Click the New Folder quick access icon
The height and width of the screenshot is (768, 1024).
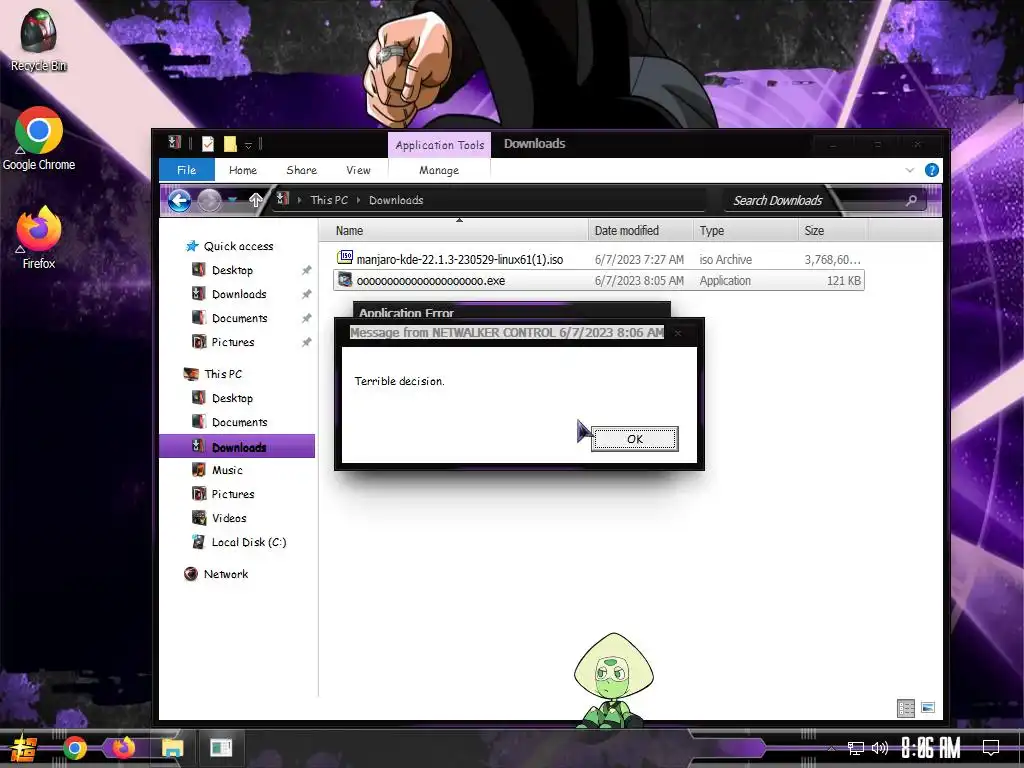click(x=230, y=144)
